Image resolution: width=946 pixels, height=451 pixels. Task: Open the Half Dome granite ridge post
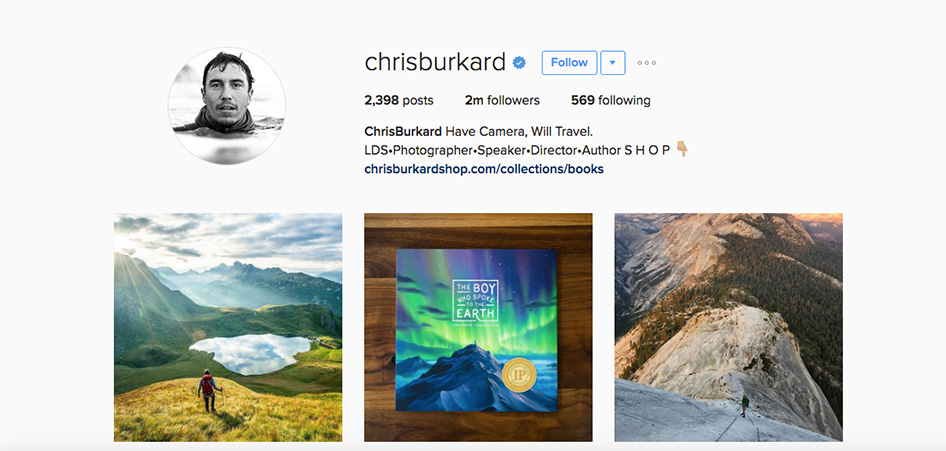click(729, 327)
